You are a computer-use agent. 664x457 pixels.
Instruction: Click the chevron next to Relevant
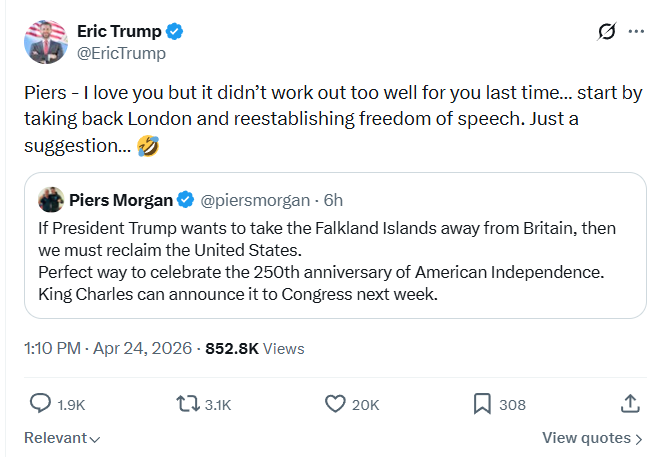click(95, 440)
